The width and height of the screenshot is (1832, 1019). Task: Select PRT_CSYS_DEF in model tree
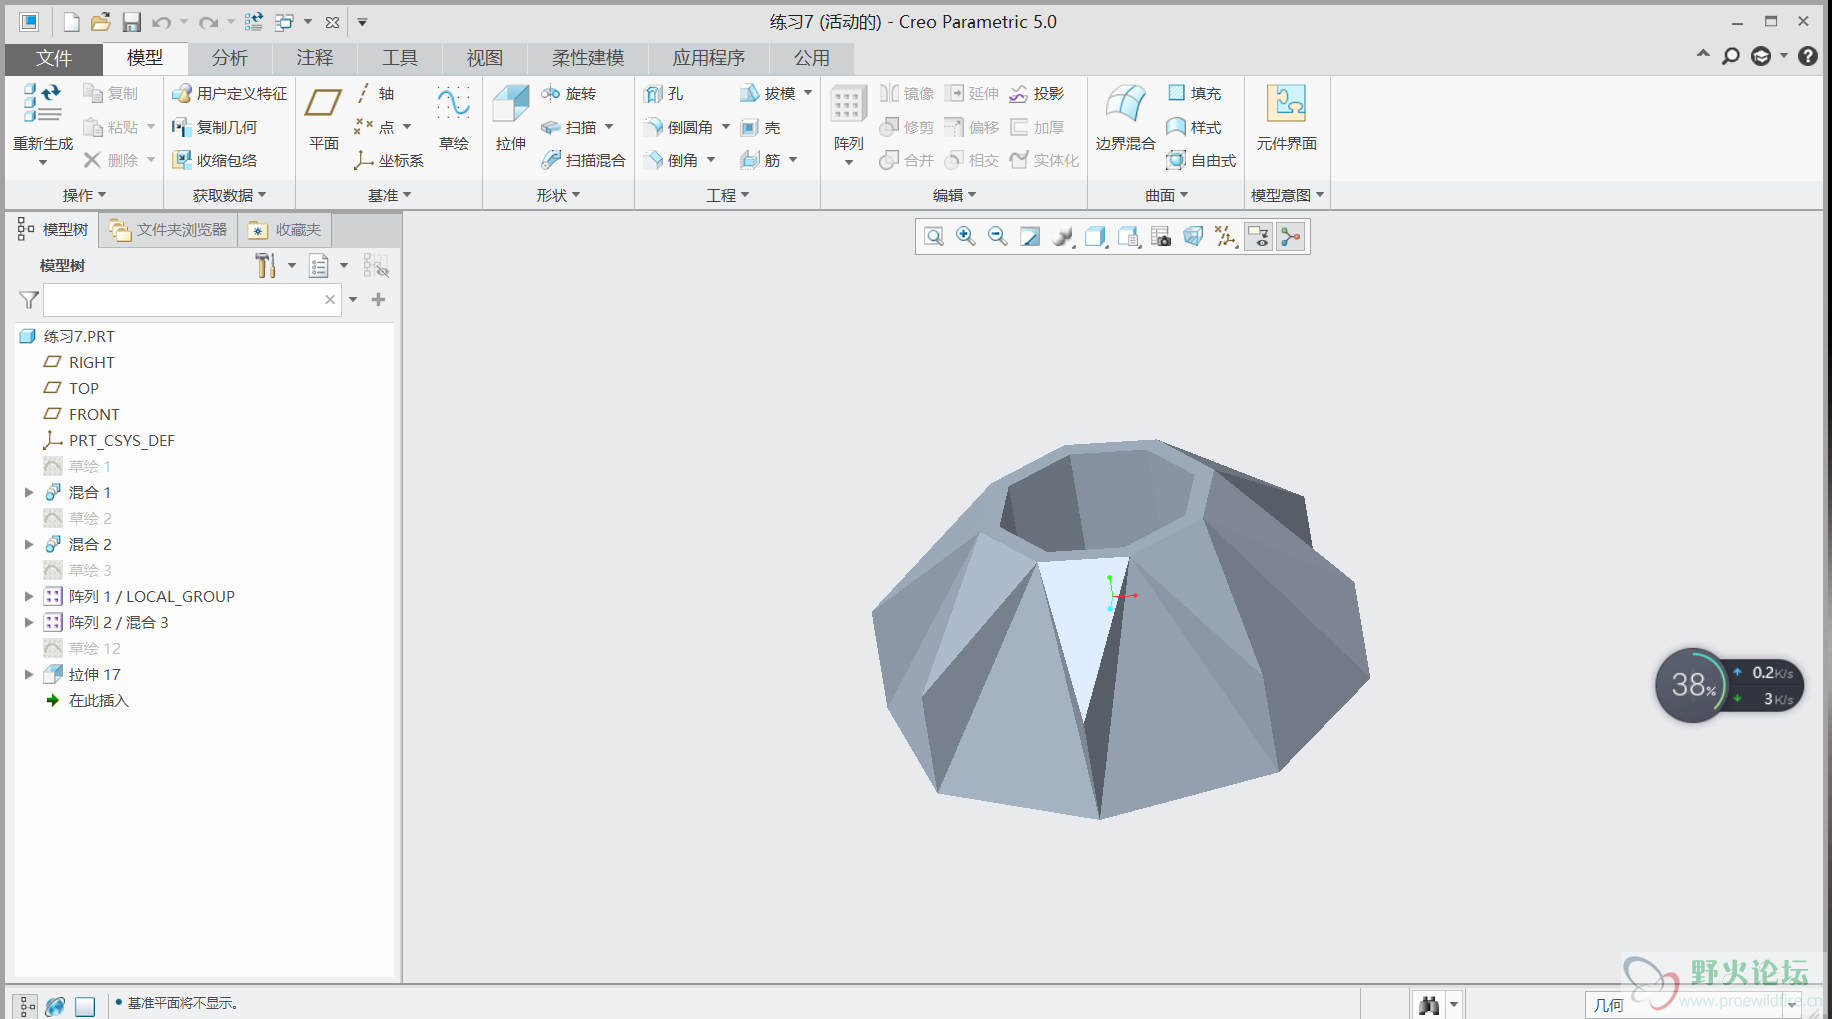[109, 440]
